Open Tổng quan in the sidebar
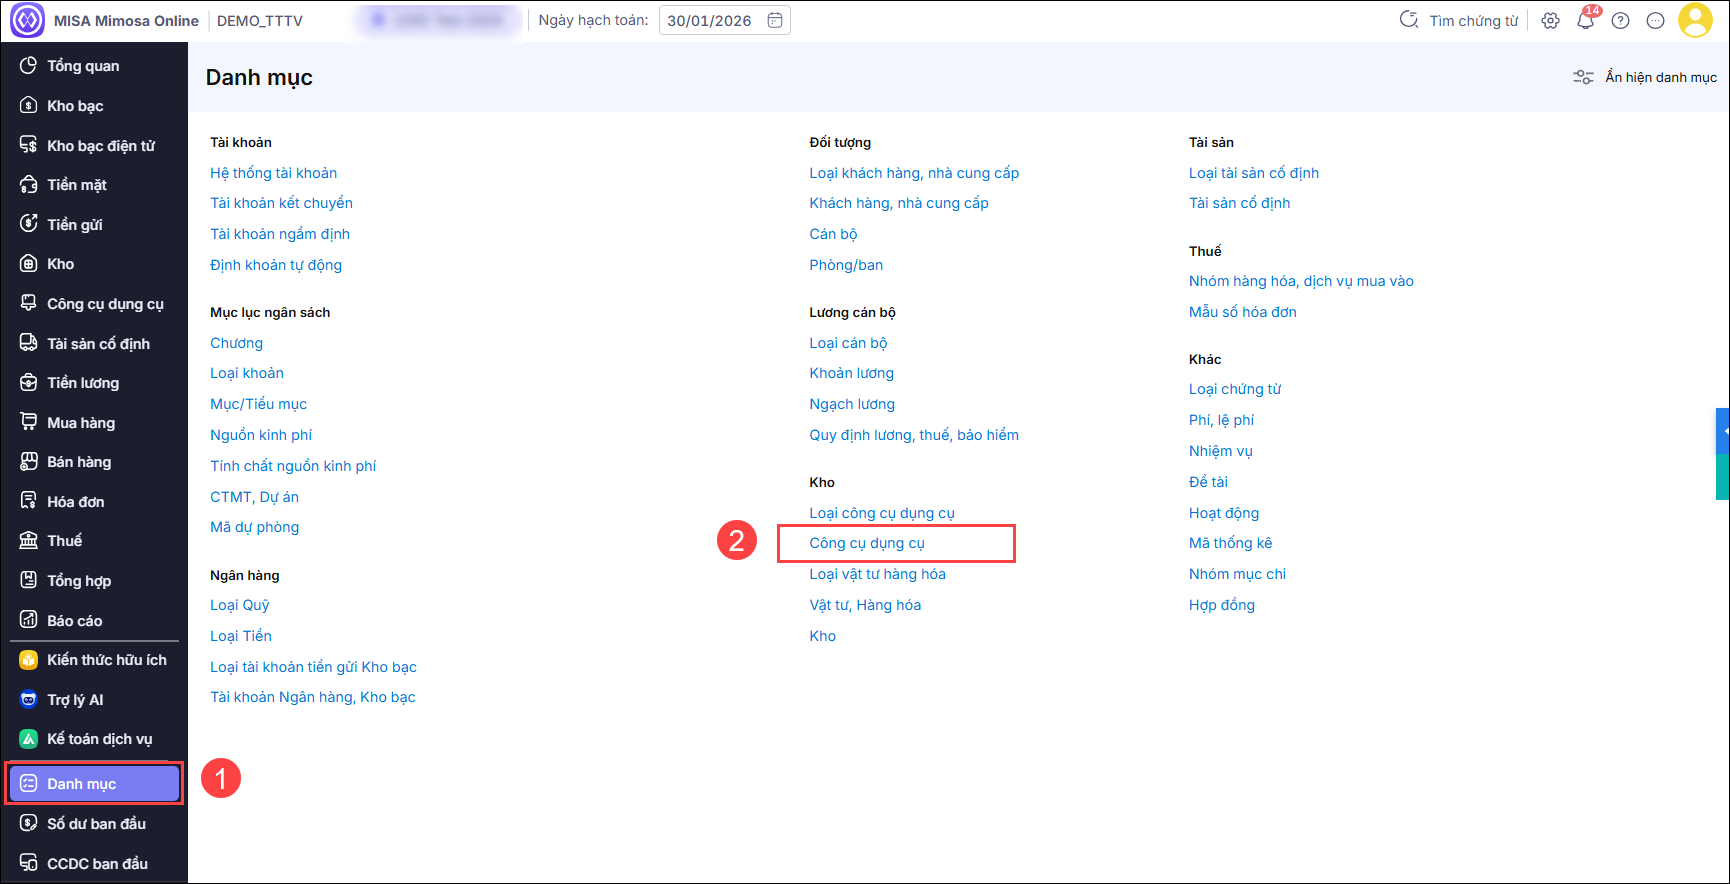 83,66
